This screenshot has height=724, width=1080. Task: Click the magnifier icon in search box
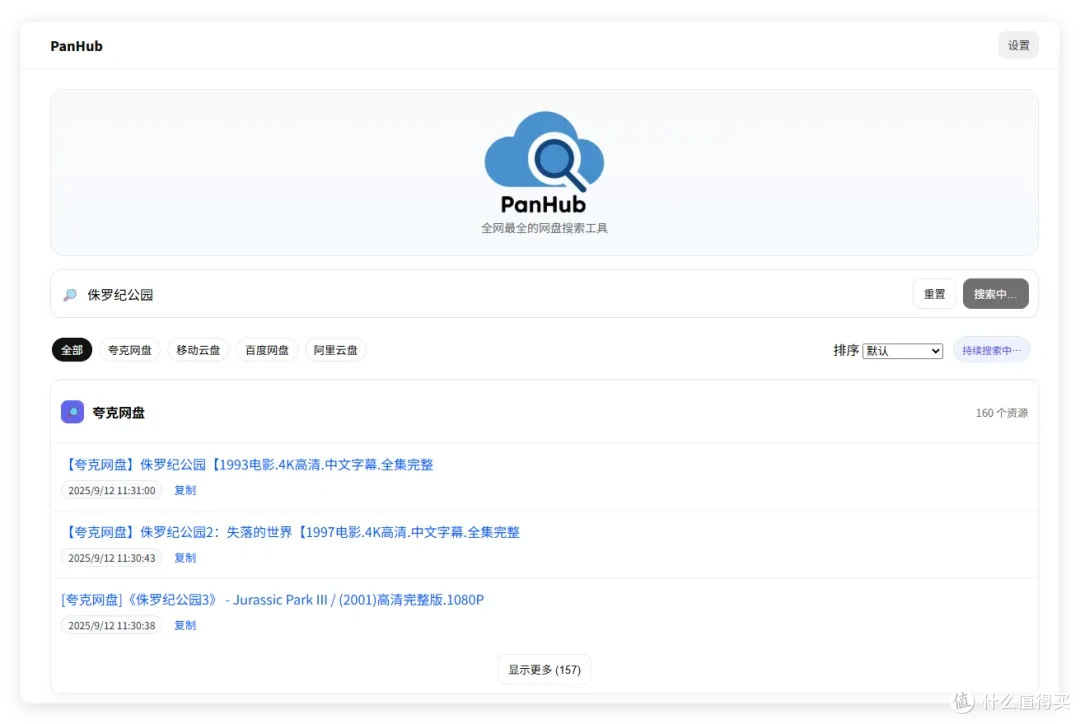coord(70,295)
